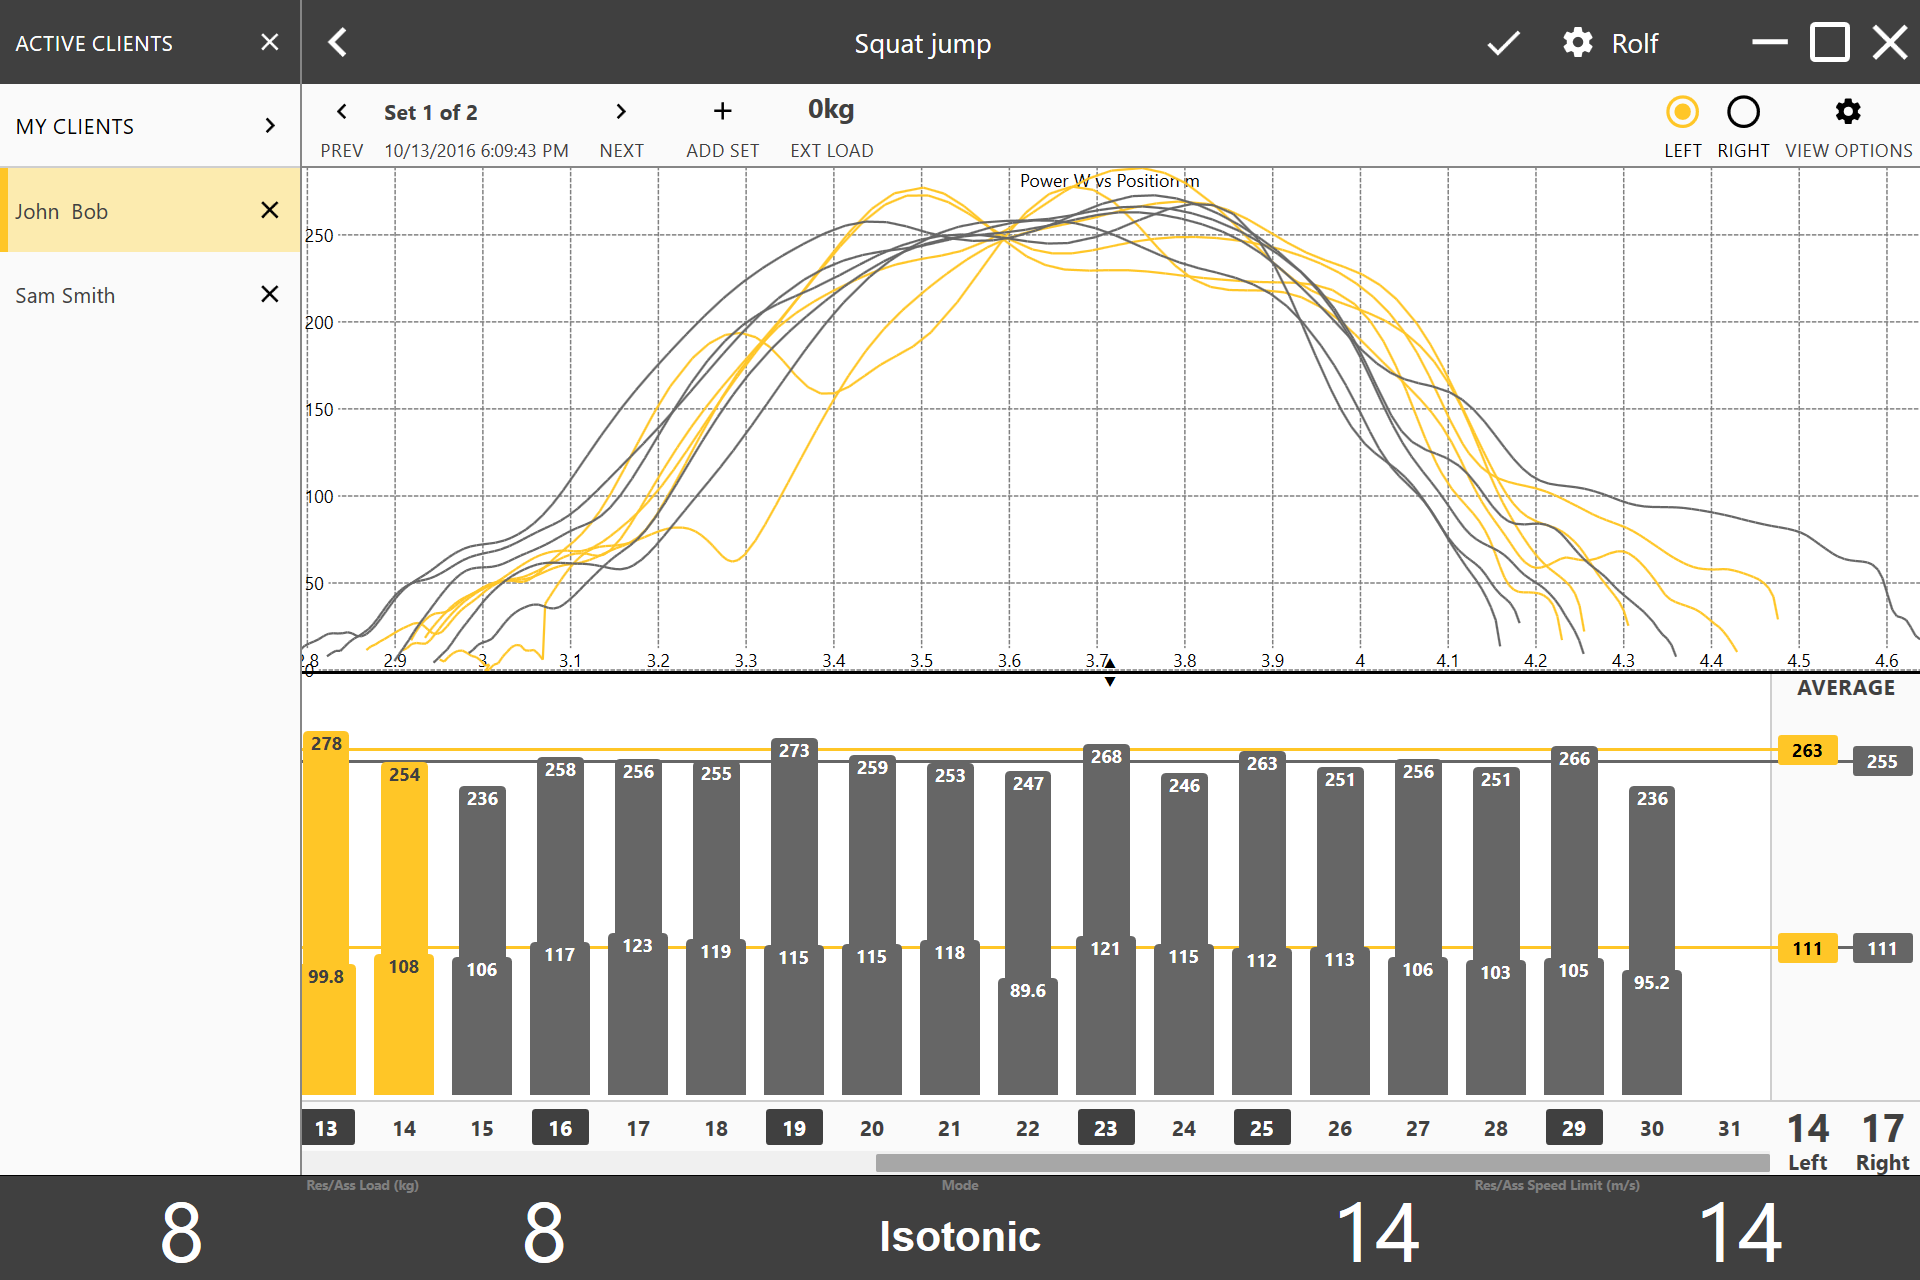The height and width of the screenshot is (1280, 1920).
Task: Click the chart position marker triangle
Action: 1109,672
